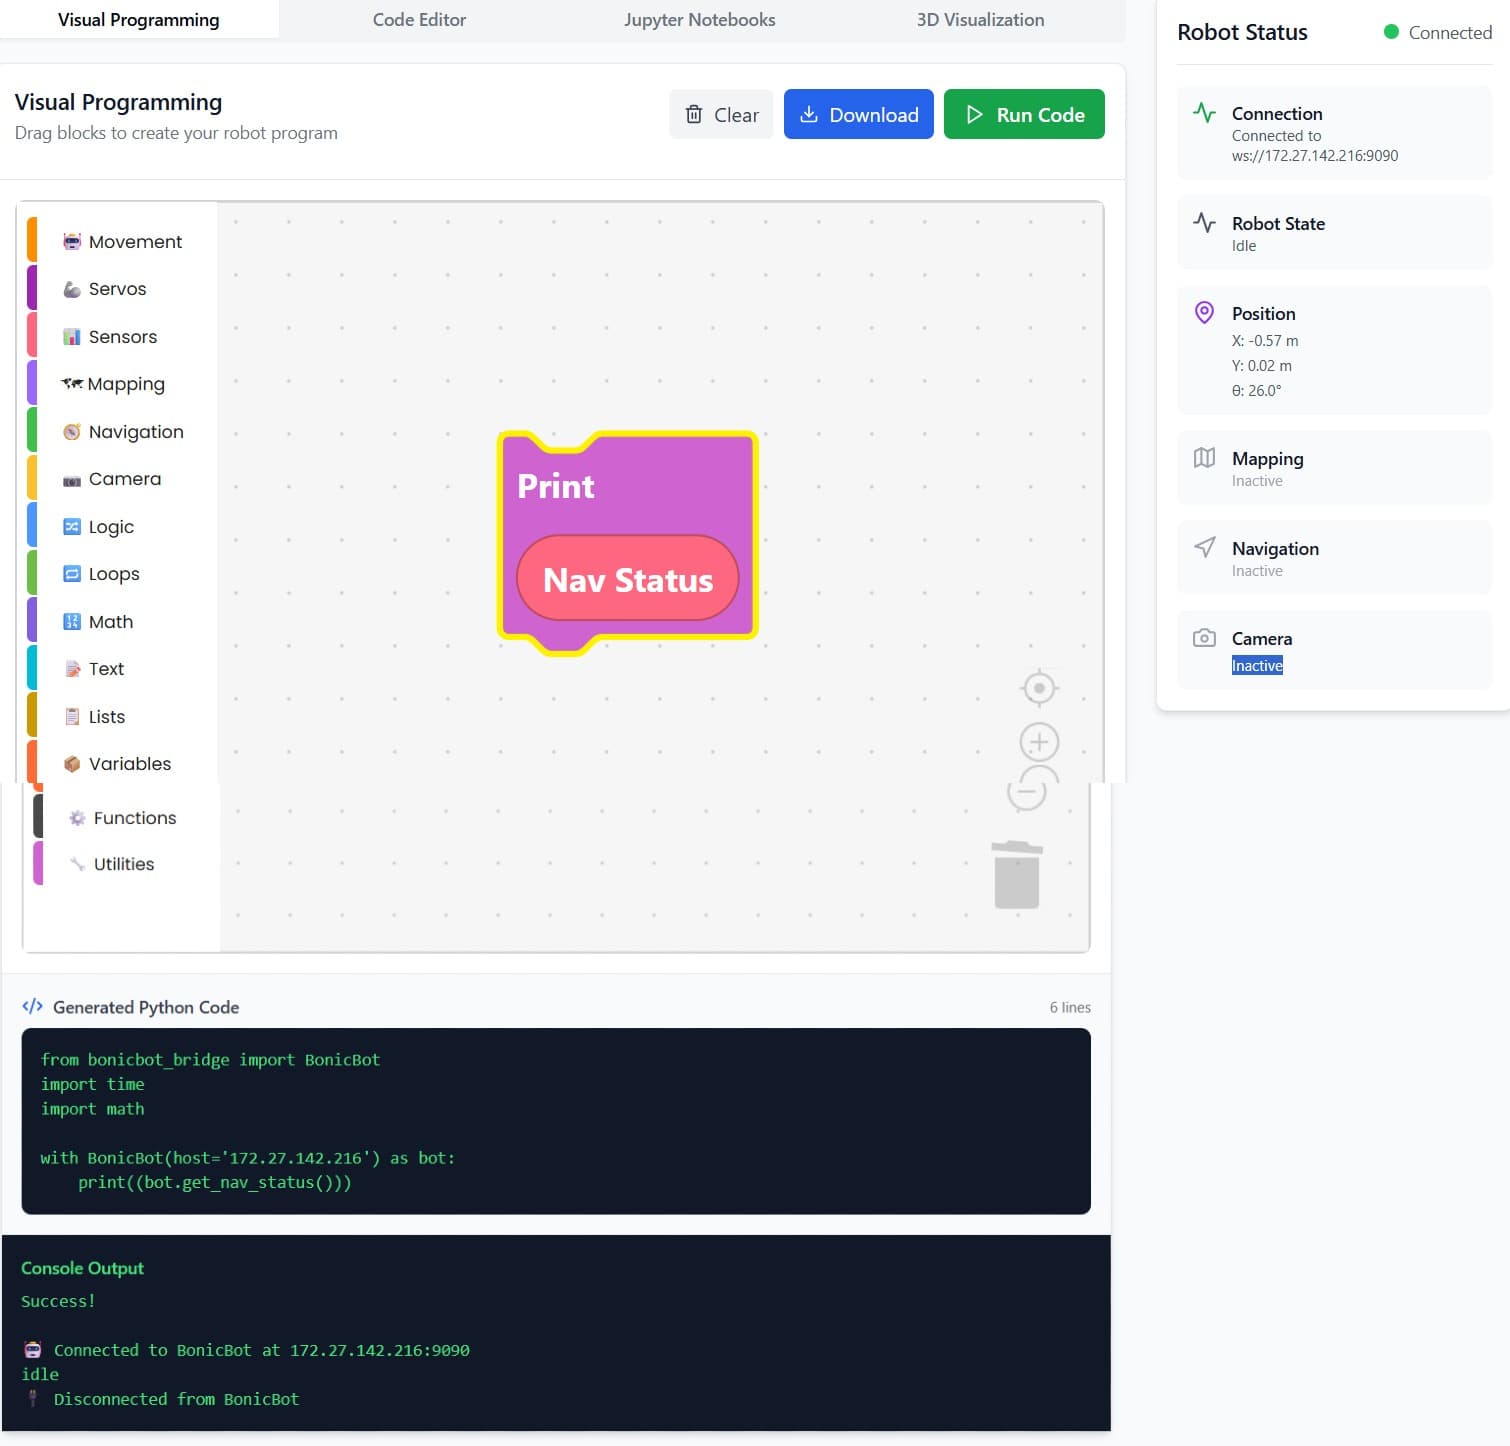Select the Camera blocks icon
Image resolution: width=1510 pixels, height=1446 pixels.
point(70,479)
